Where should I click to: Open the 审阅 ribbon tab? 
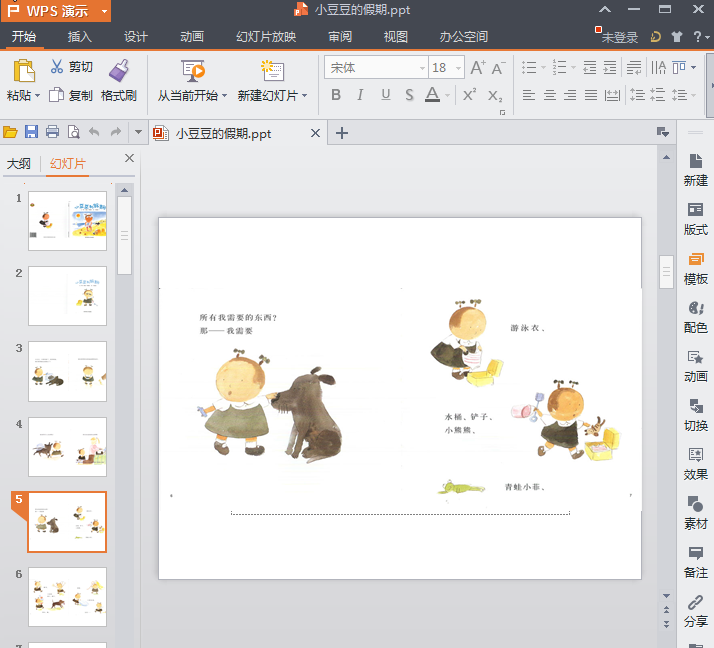tap(340, 36)
